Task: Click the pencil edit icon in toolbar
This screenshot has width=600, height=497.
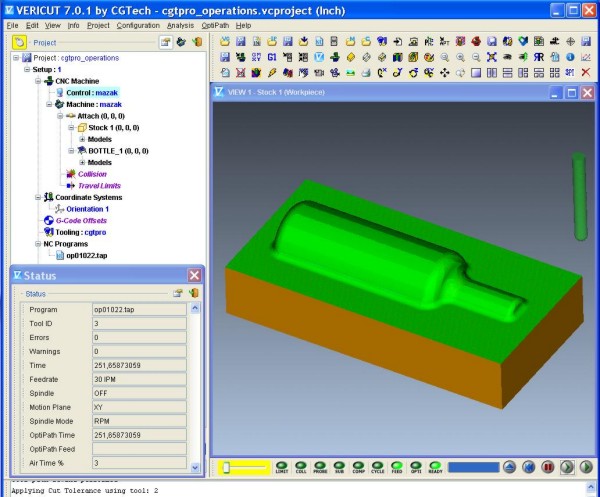Action: [x=272, y=72]
